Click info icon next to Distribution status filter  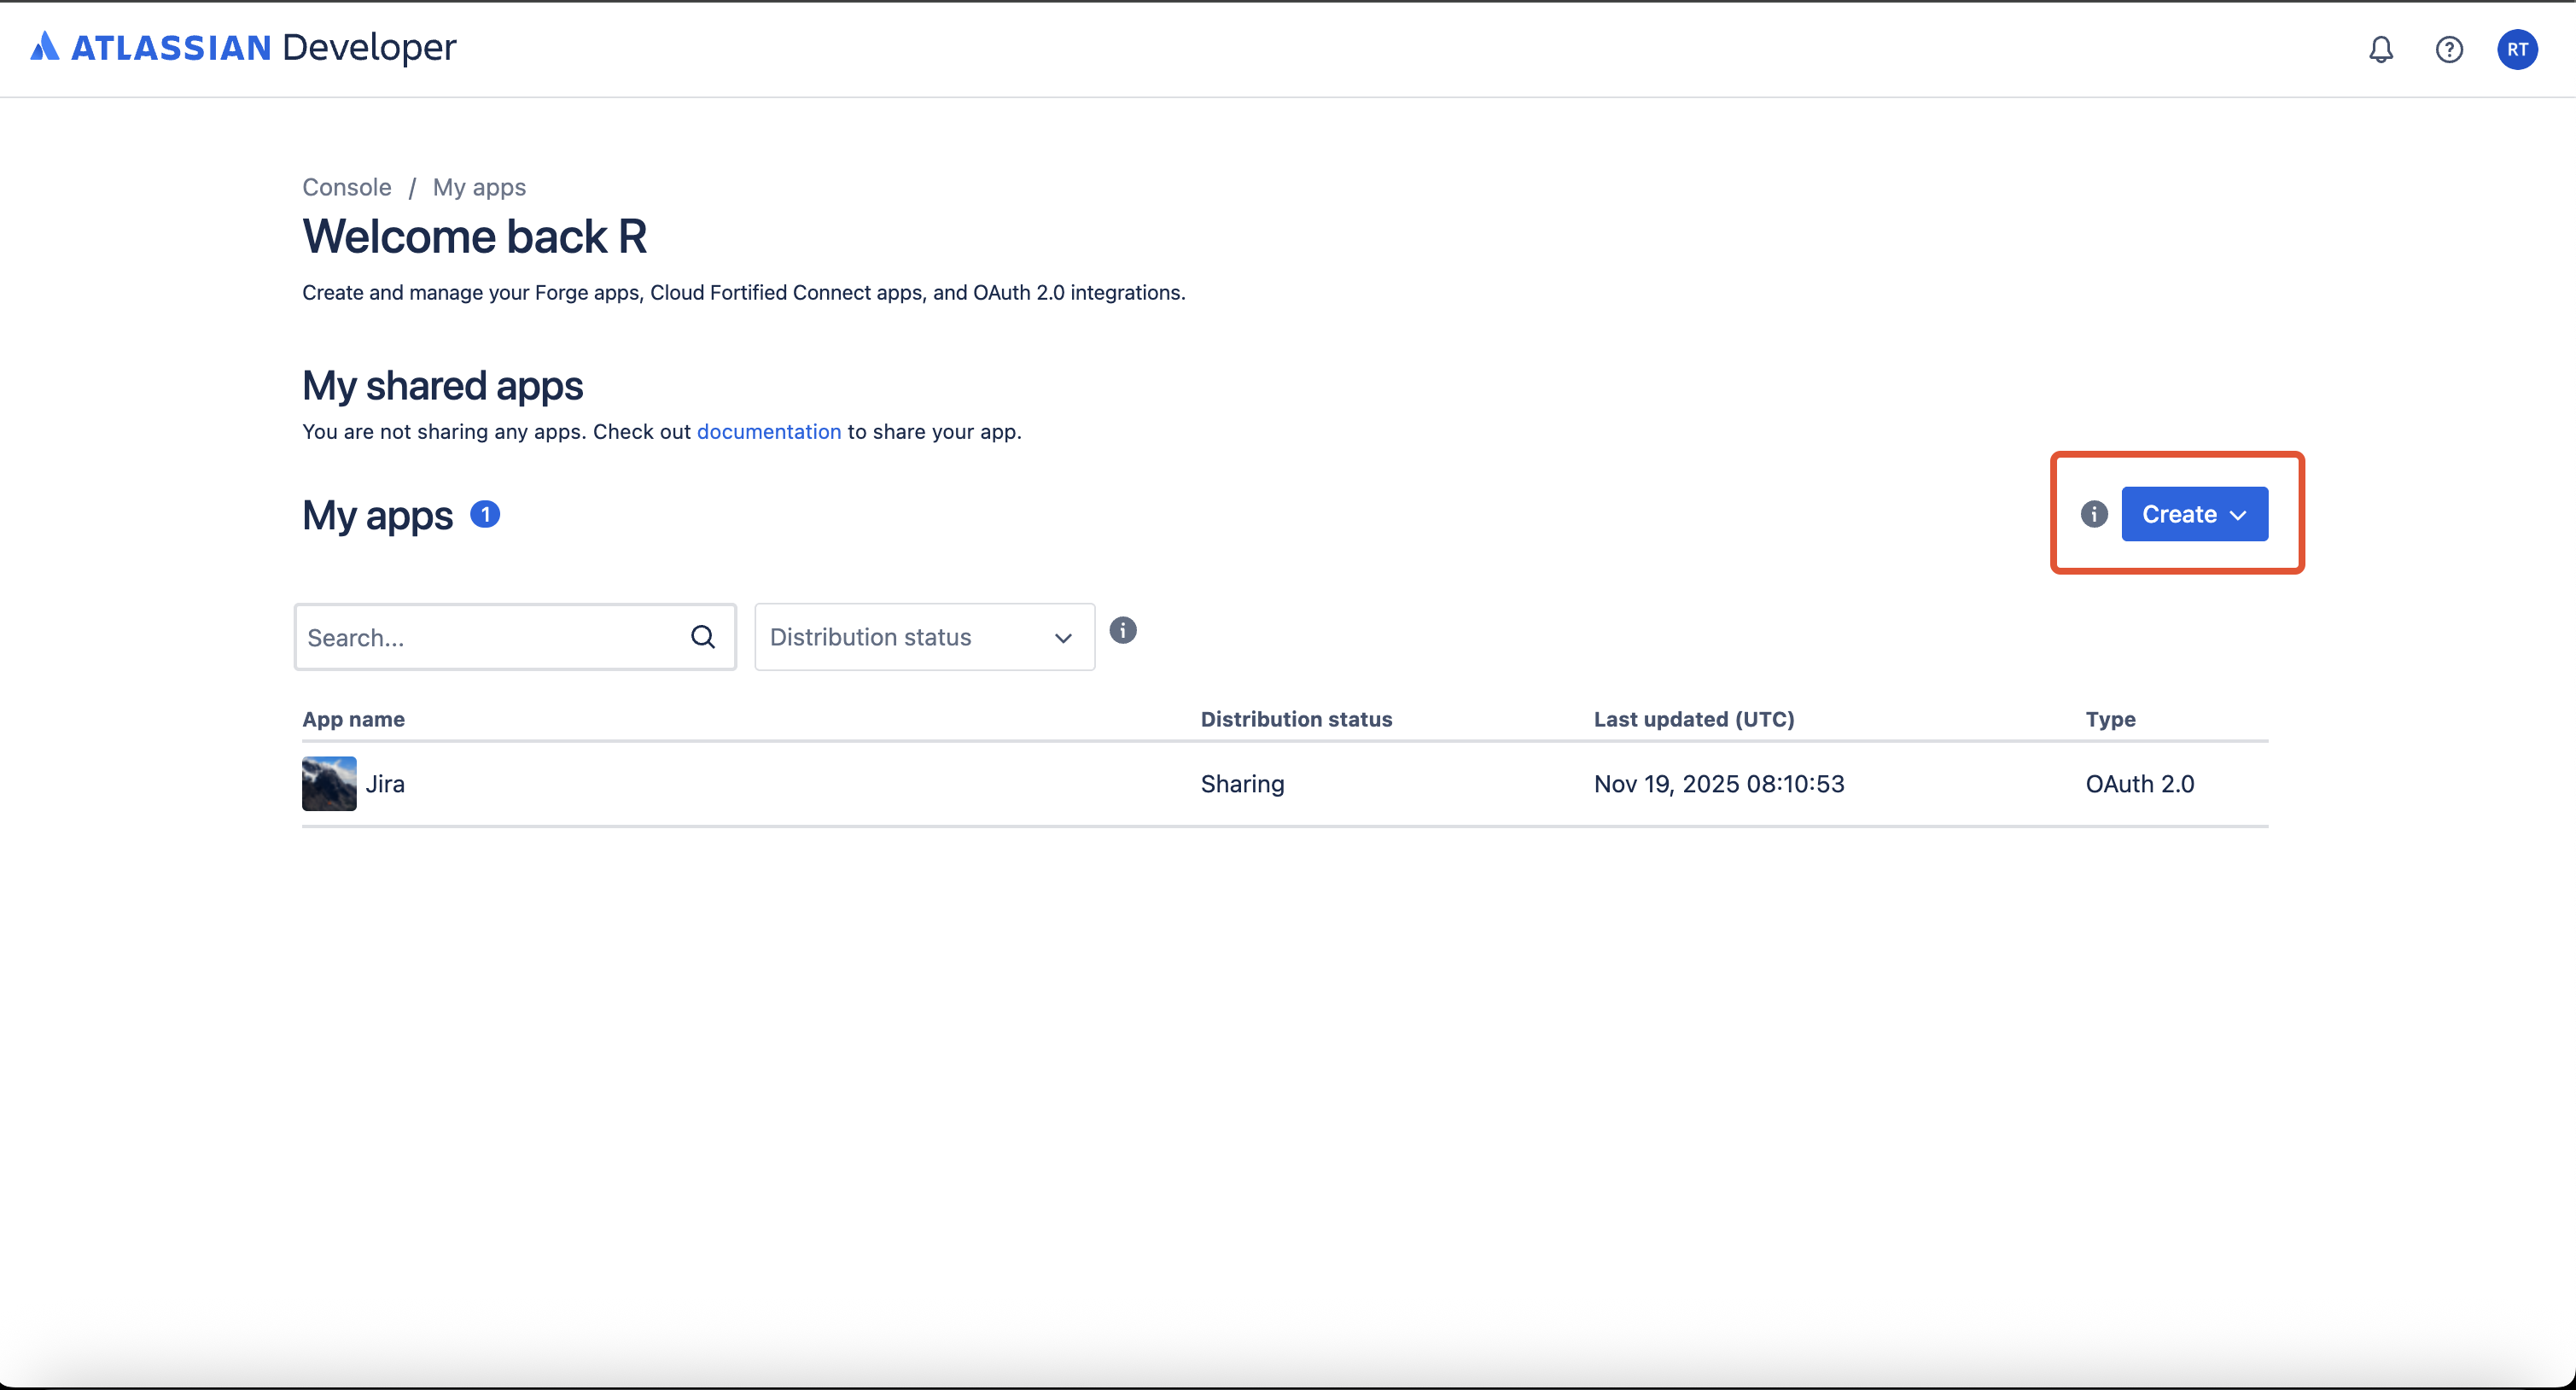point(1122,631)
